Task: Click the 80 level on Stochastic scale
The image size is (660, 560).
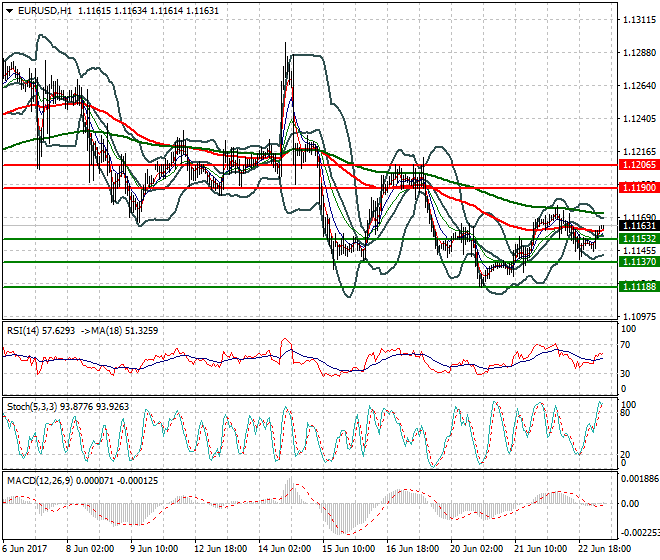Action: (625, 412)
